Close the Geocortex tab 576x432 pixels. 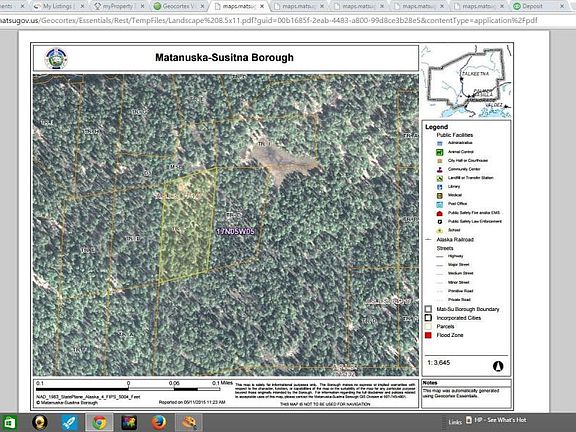coord(202,6)
